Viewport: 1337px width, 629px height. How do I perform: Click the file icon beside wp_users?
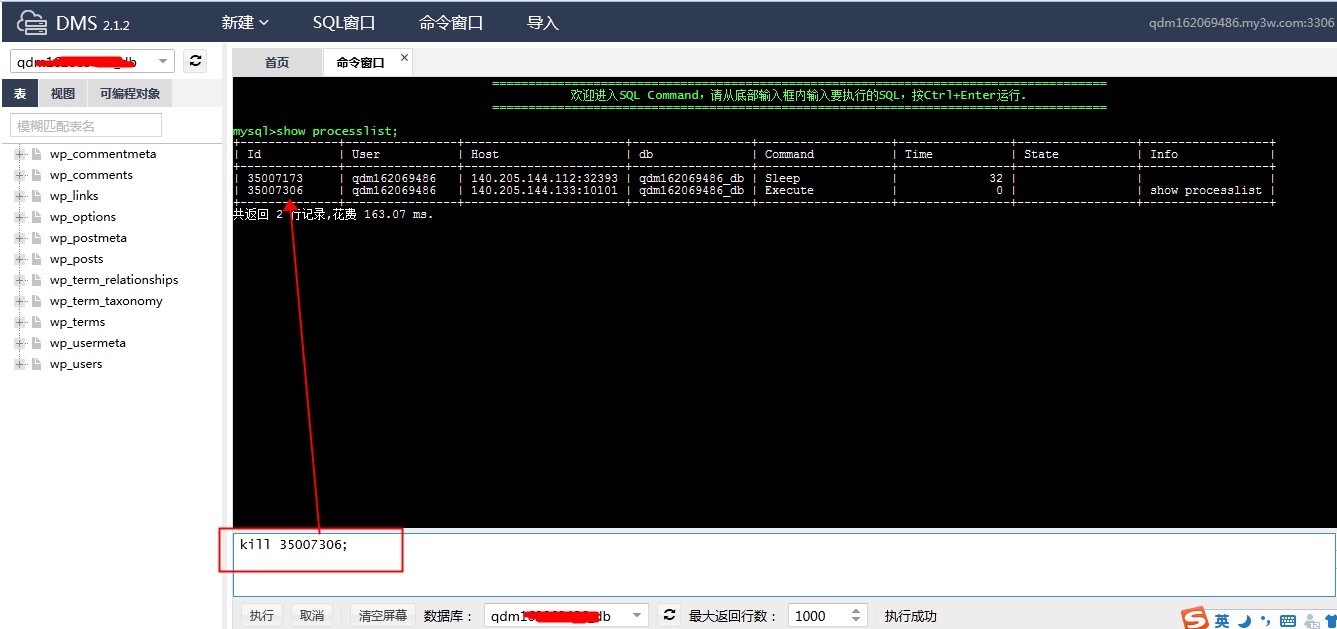pos(36,364)
